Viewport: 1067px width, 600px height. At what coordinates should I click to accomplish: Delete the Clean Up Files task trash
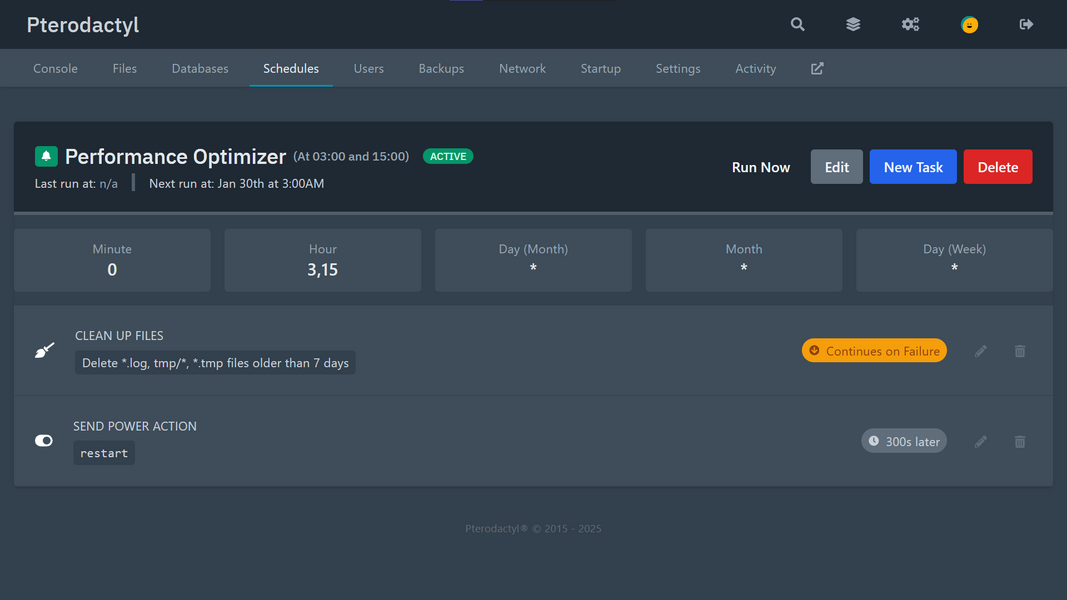(1020, 351)
